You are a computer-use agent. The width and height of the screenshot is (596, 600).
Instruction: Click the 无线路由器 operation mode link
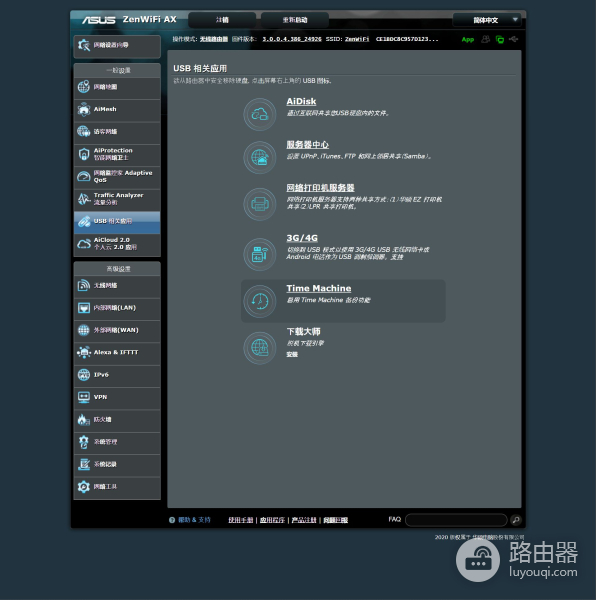(214, 39)
